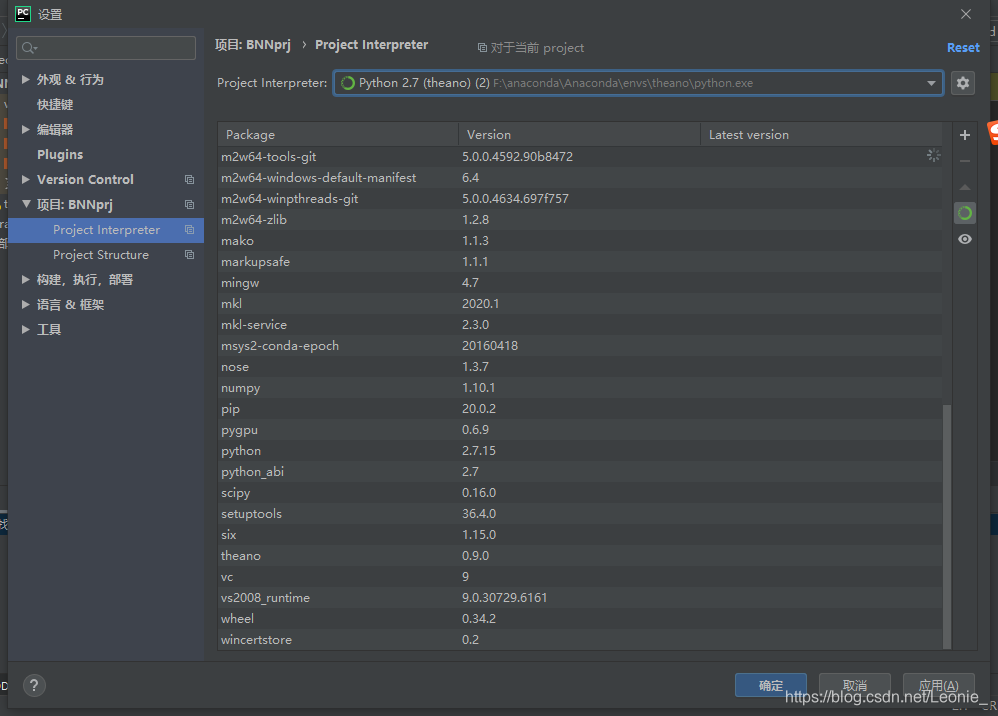The width and height of the screenshot is (998, 716).
Task: Sort by the Latest version column header
Action: (821, 135)
